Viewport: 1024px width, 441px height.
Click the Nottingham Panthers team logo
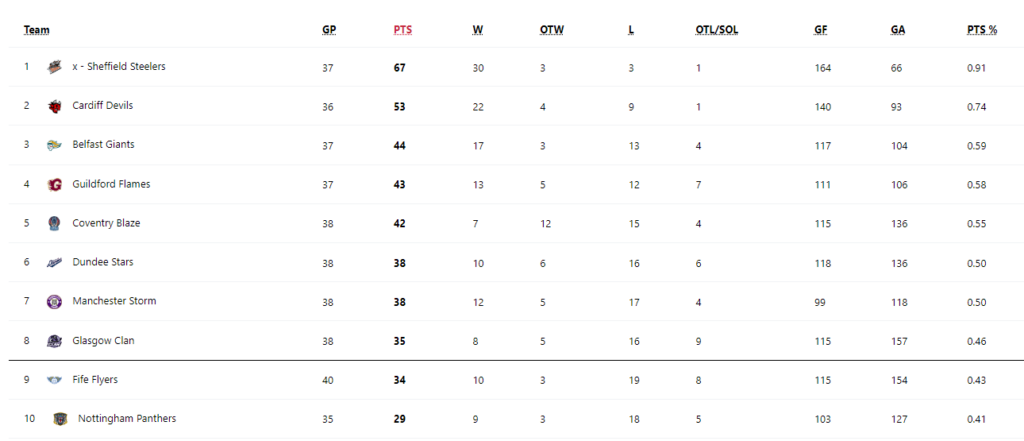[60, 419]
